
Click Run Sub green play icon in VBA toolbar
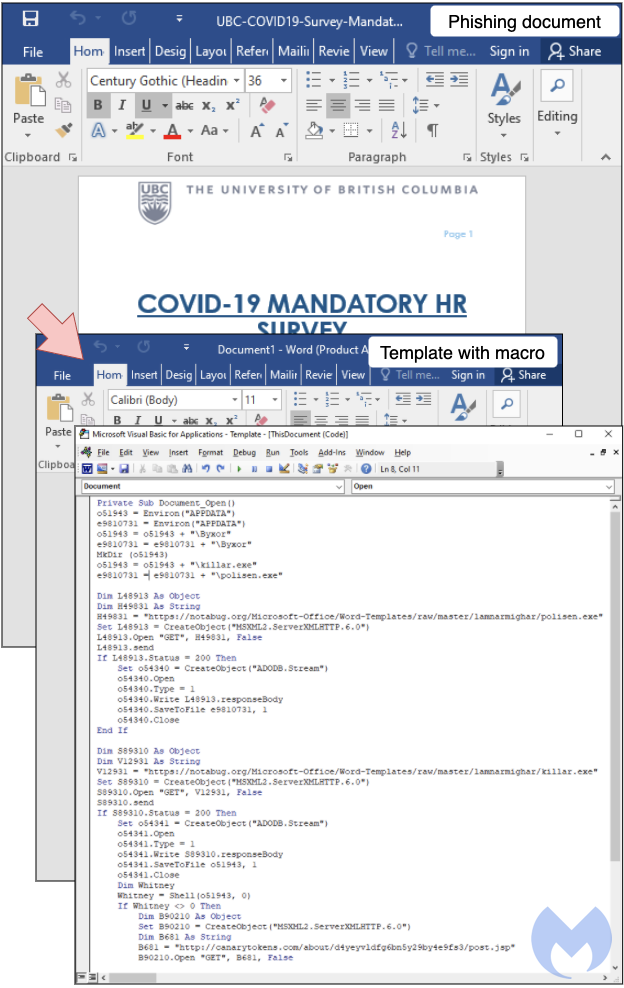click(x=240, y=469)
